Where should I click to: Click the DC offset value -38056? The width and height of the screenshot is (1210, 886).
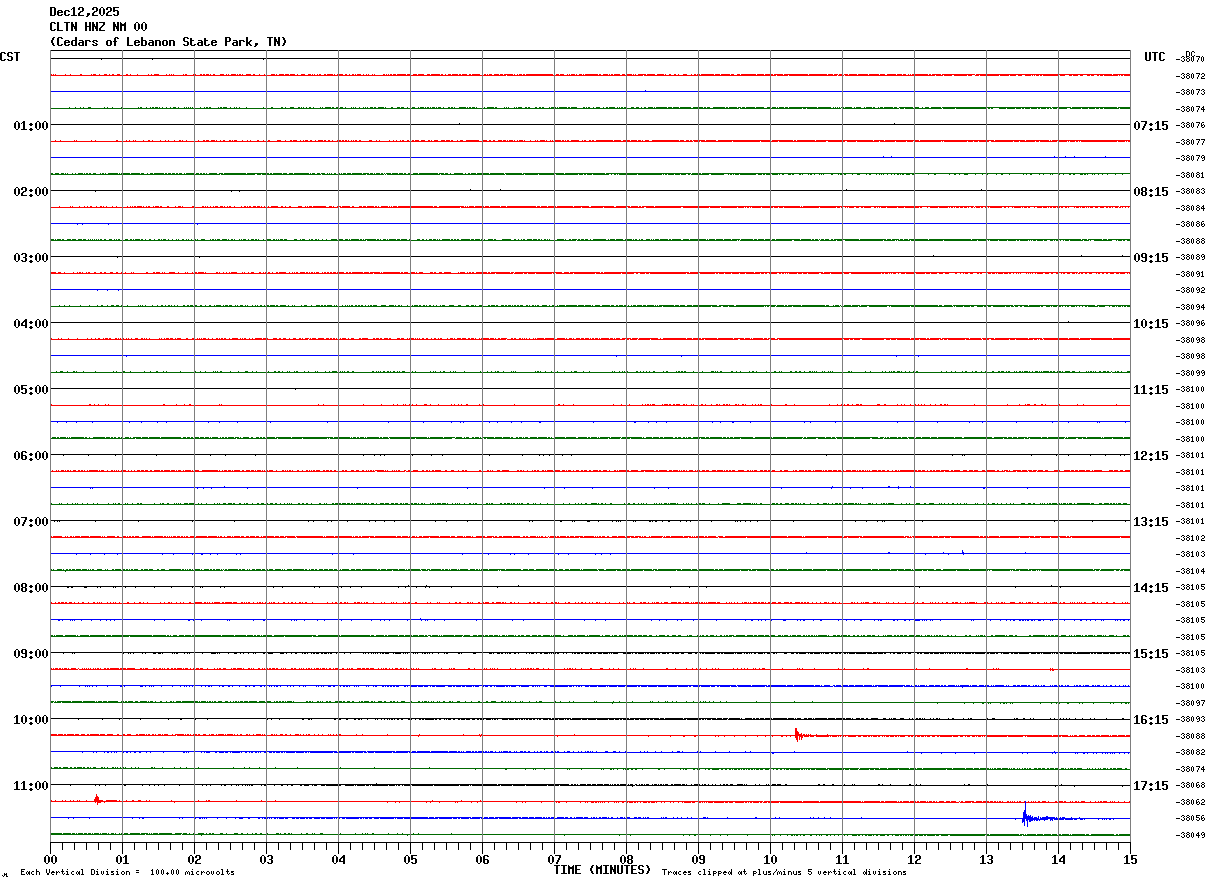[1191, 818]
